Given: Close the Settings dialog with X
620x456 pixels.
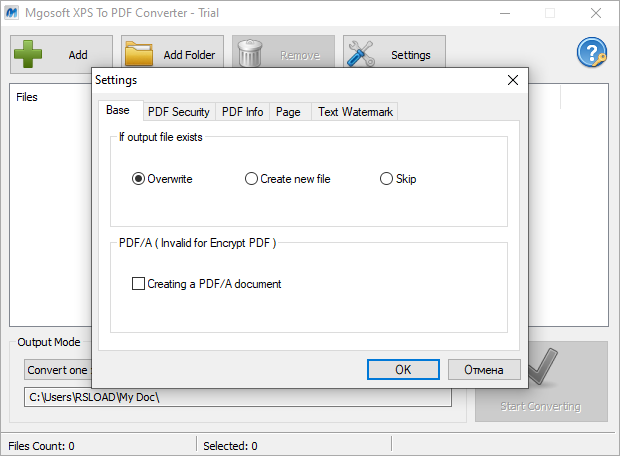Looking at the screenshot, I should pyautogui.click(x=513, y=80).
